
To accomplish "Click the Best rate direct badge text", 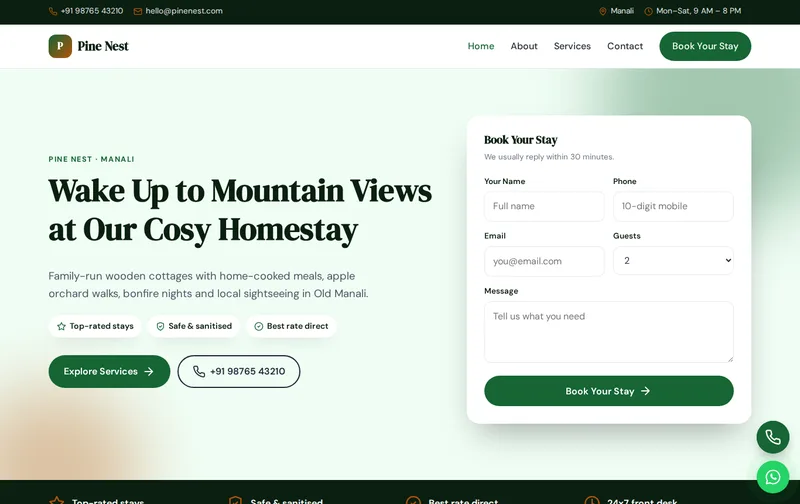I will click(x=297, y=326).
